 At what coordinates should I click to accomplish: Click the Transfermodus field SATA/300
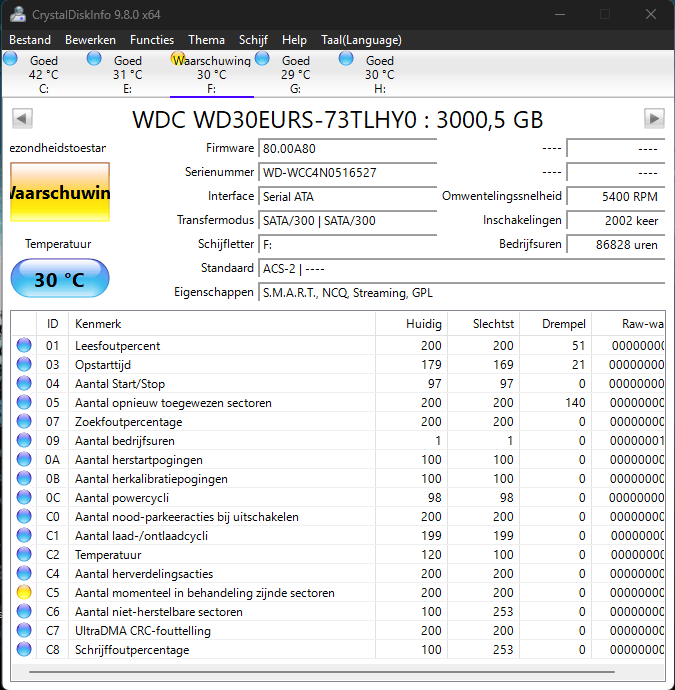[348, 220]
